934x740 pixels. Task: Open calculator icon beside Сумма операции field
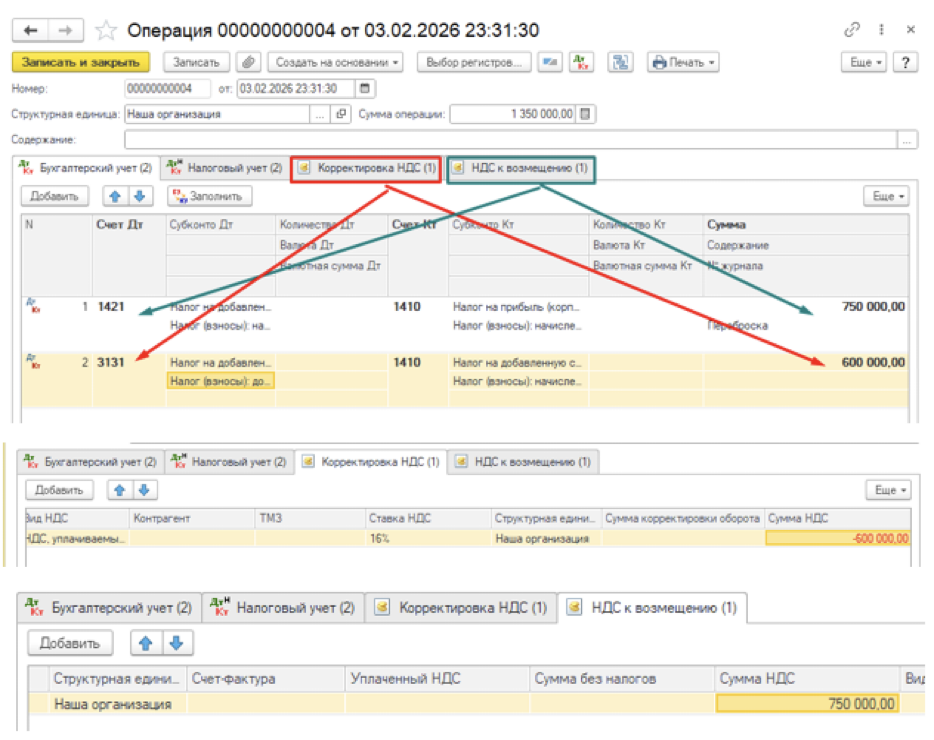coord(586,114)
